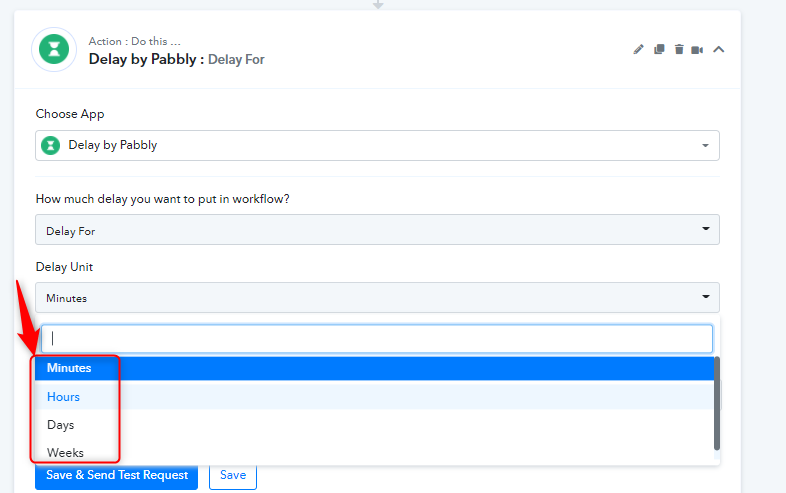Click the Delay Unit search input field

click(x=377, y=339)
